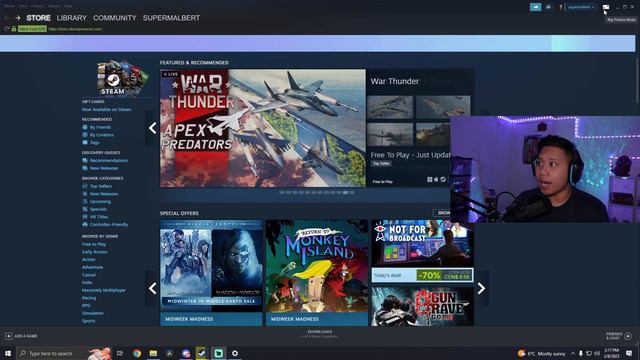The width and height of the screenshot is (640, 360).
Task: Click the page reload icon
Action: pyautogui.click(x=7, y=29)
